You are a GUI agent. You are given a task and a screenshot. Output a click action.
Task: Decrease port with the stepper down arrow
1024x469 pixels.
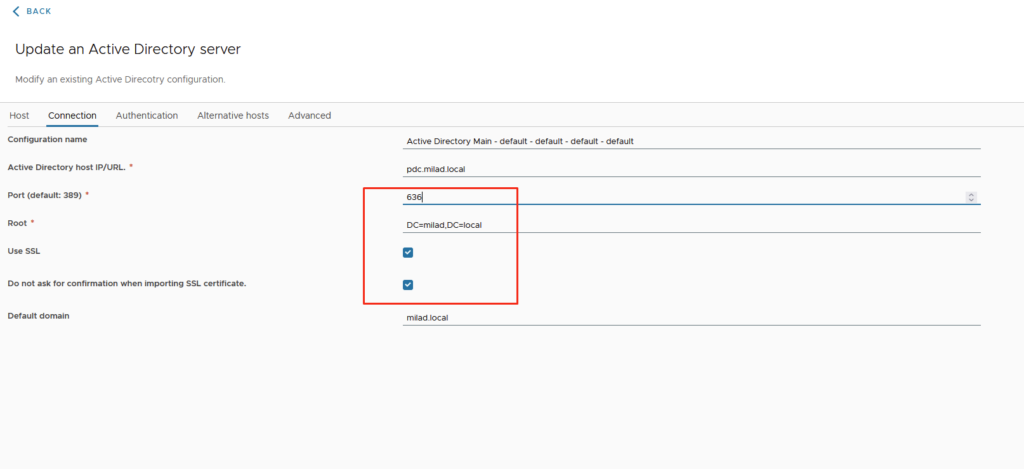(971, 200)
